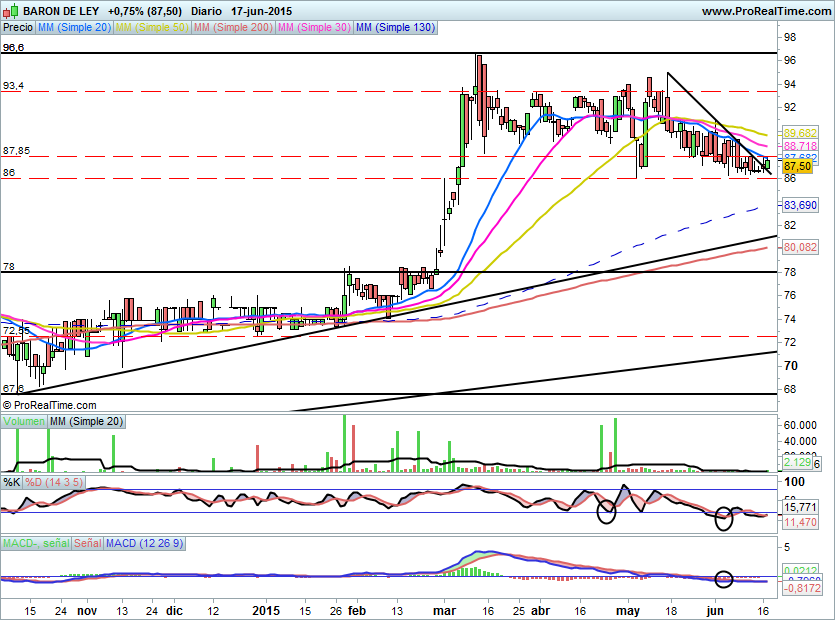Open the www.ProRealTime.com link at top right
The width and height of the screenshot is (835, 620).
pyautogui.click(x=766, y=11)
